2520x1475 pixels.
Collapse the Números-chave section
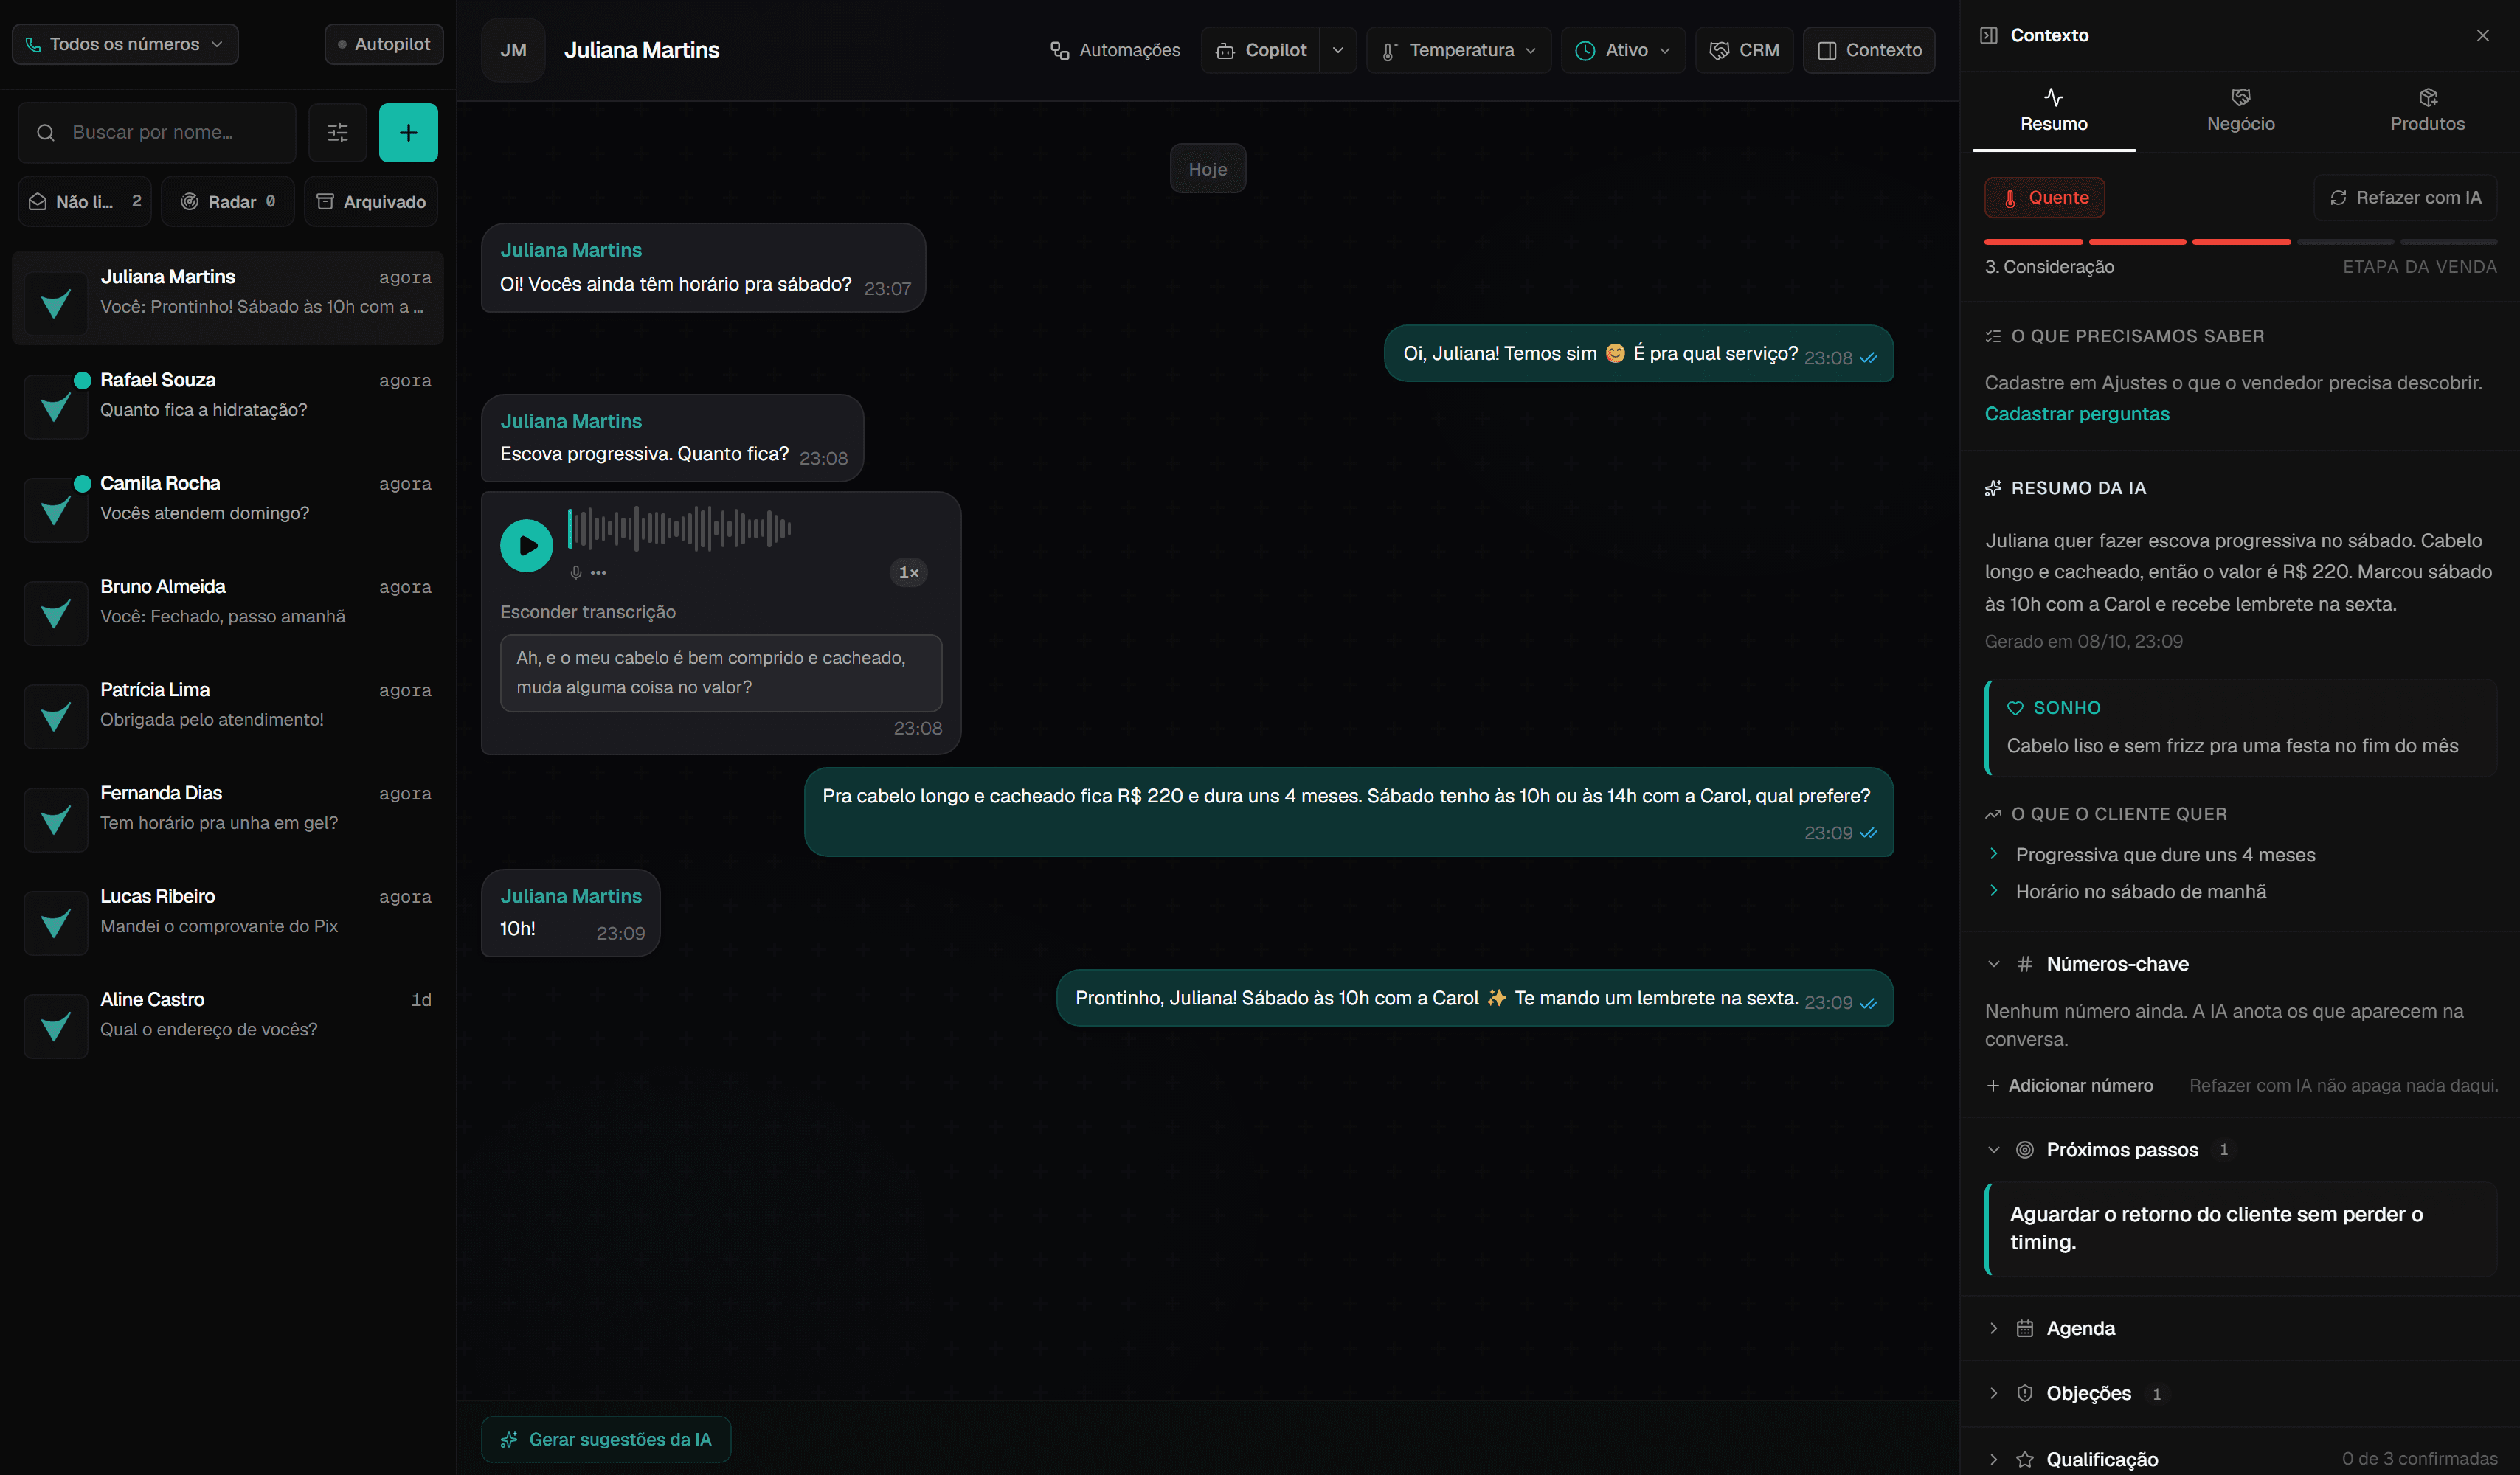coord(2086,964)
